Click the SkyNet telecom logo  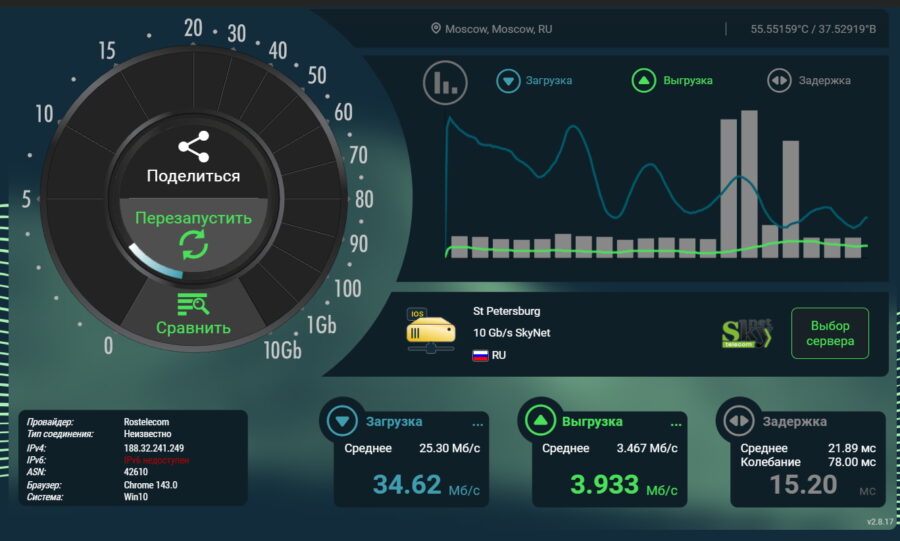pyautogui.click(x=746, y=334)
